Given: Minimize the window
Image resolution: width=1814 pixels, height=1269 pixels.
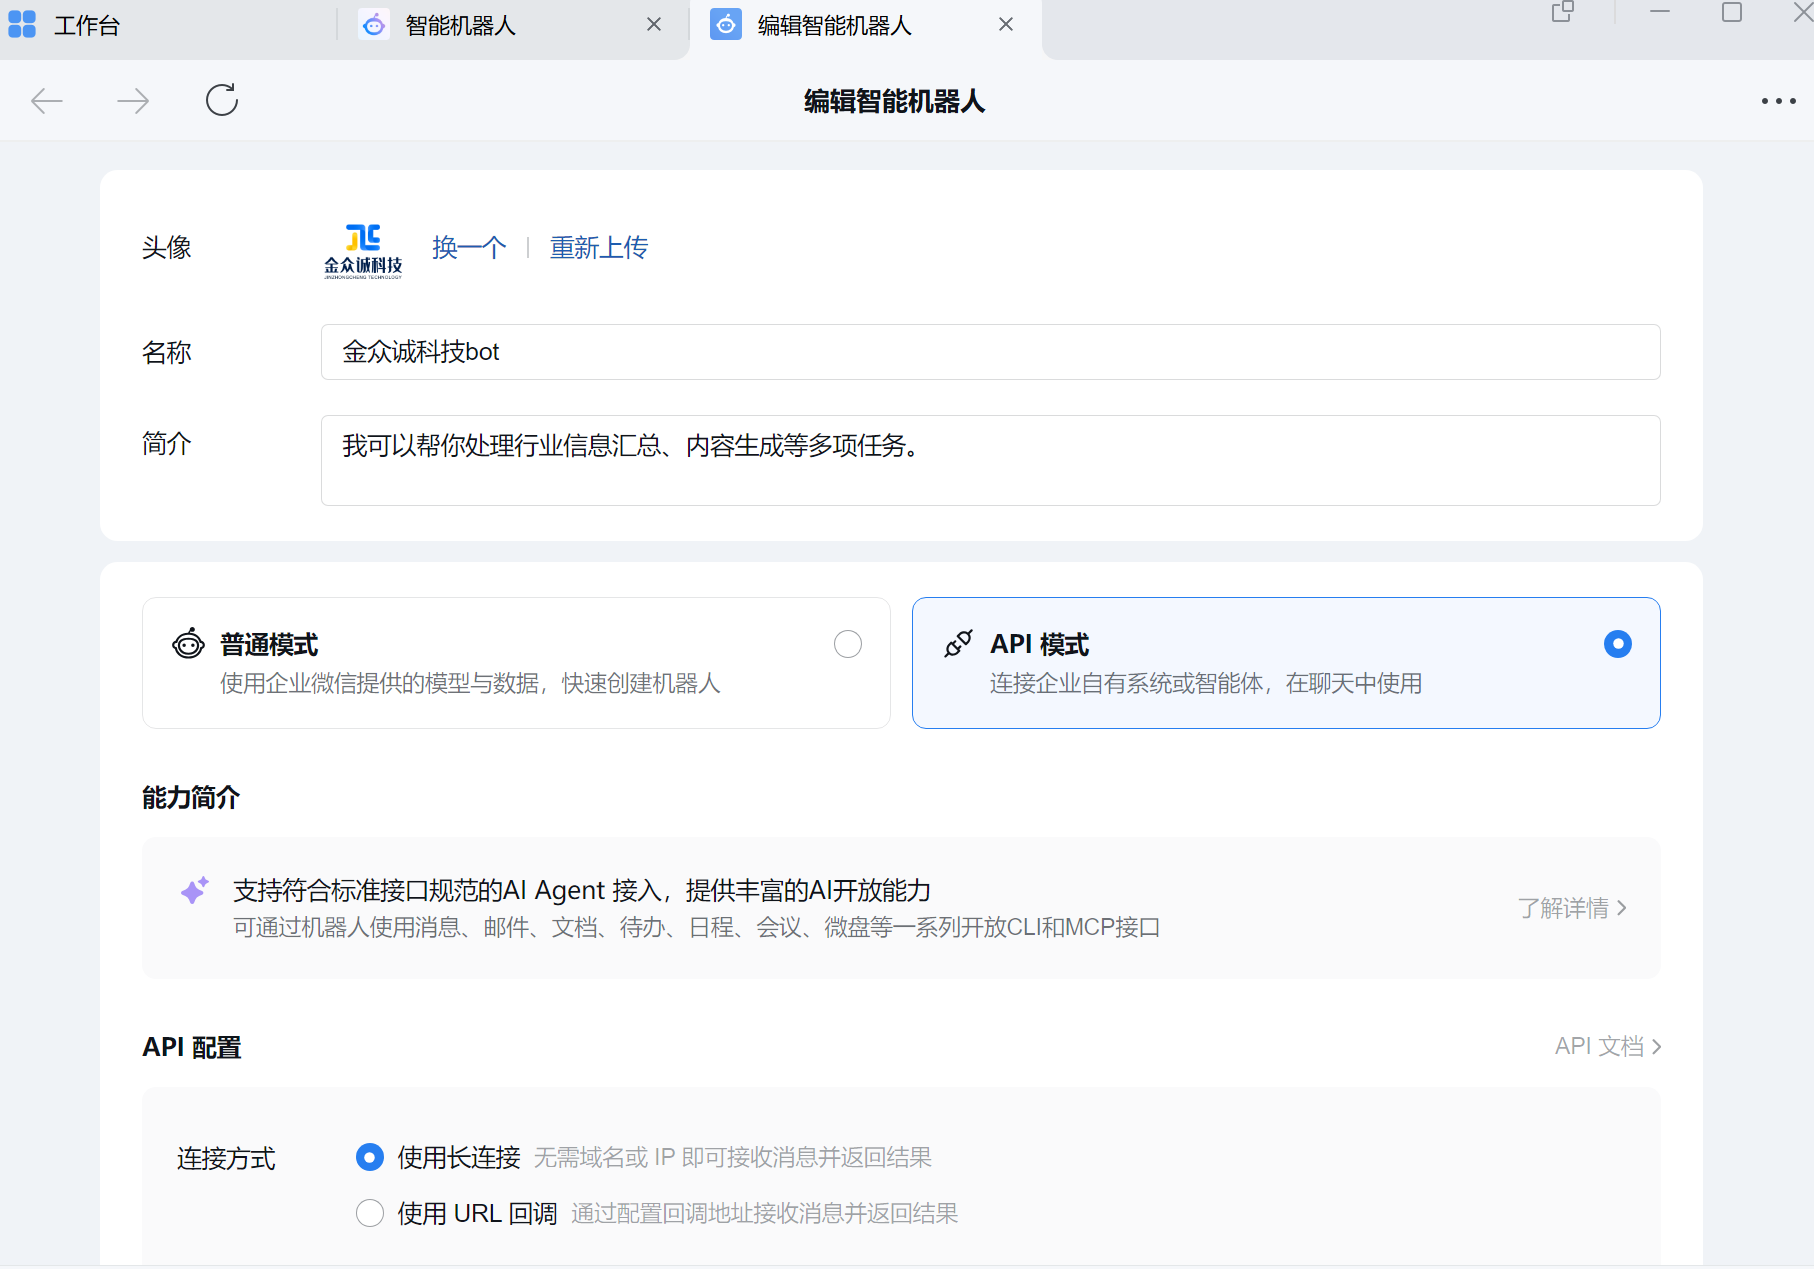Looking at the screenshot, I should pyautogui.click(x=1660, y=12).
